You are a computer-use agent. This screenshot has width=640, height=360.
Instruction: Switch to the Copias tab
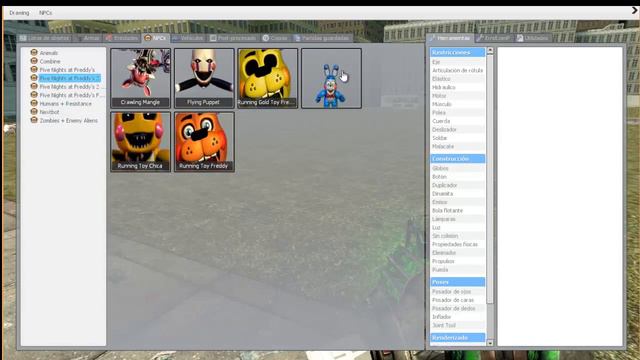click(x=275, y=38)
